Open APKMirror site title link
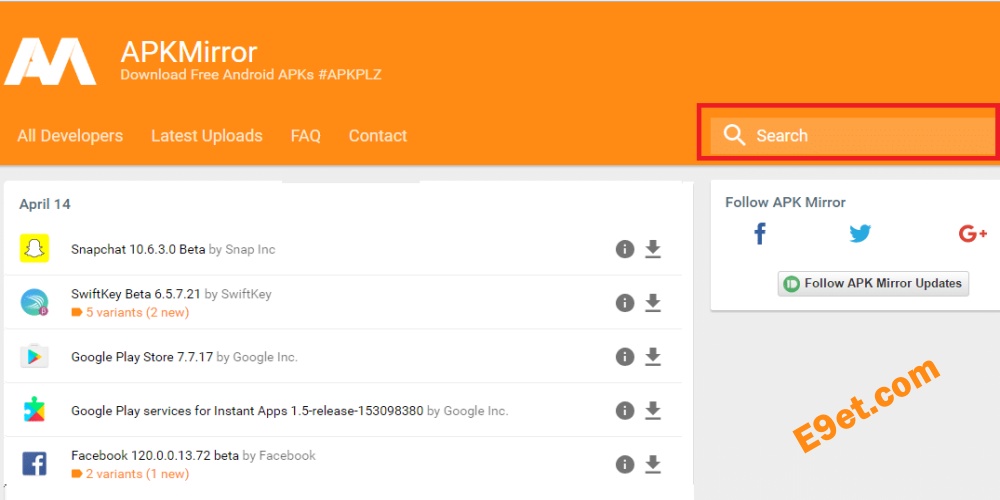This screenshot has height=500, width=1000. (189, 52)
